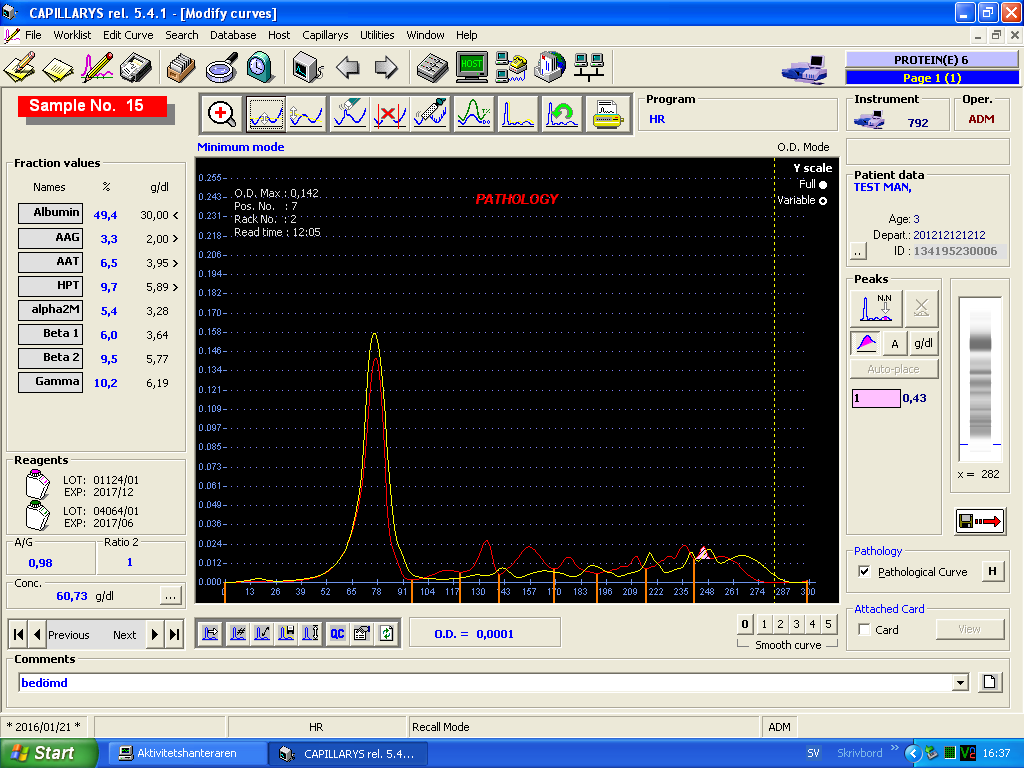Screen dimensions: 1024x768
Task: Click the restore curve green arrow tool
Action: click(x=560, y=114)
